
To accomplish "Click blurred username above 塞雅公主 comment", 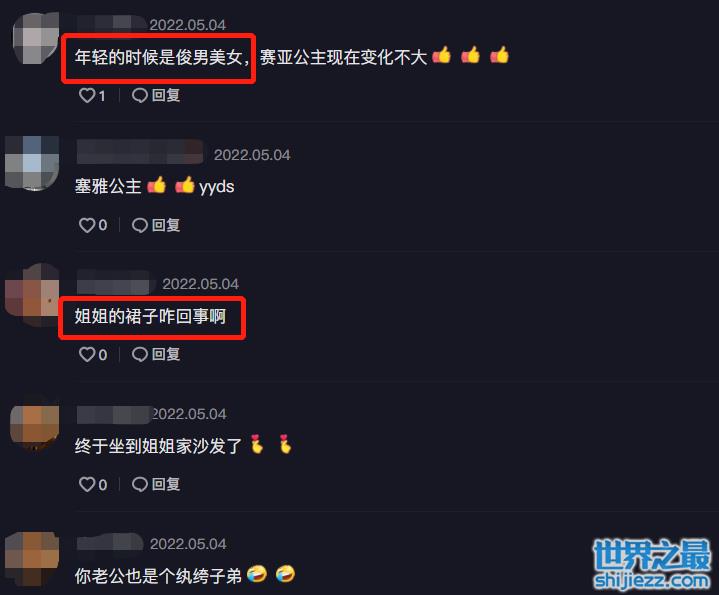I will coord(140,152).
